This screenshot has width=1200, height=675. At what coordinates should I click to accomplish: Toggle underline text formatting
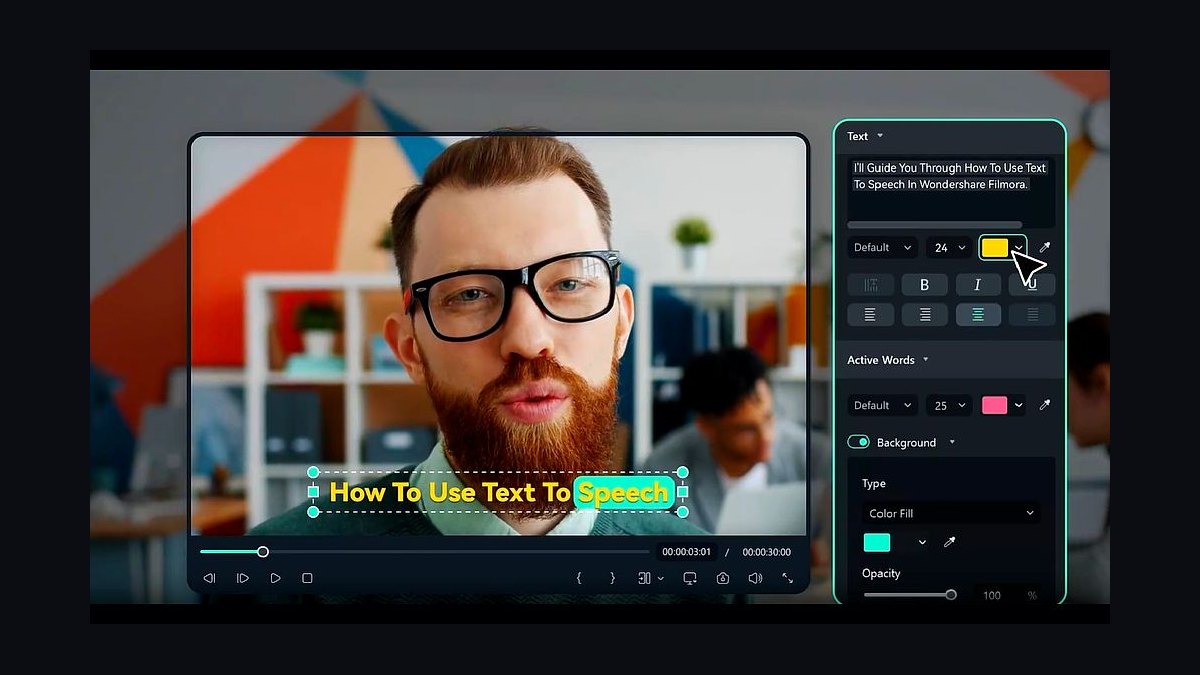pos(1033,285)
